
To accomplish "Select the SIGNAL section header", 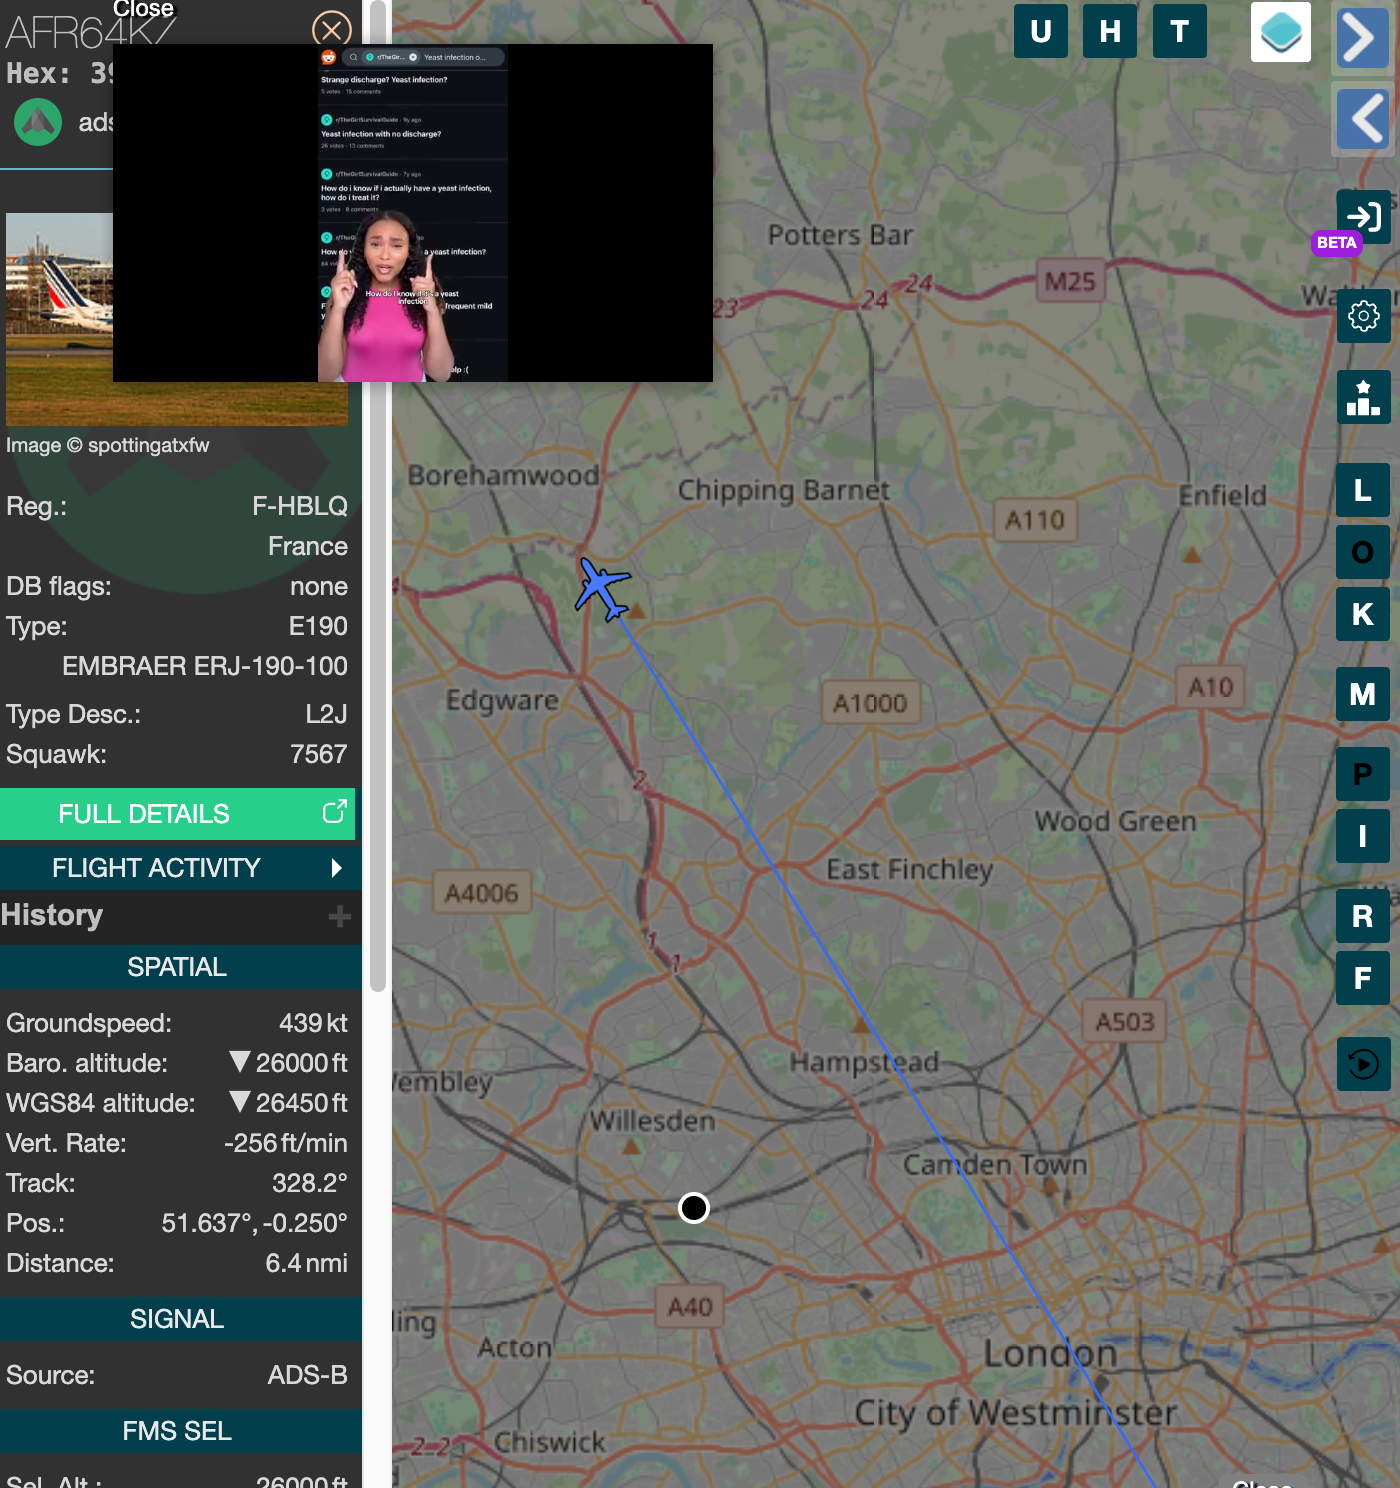I will click(x=176, y=1318).
